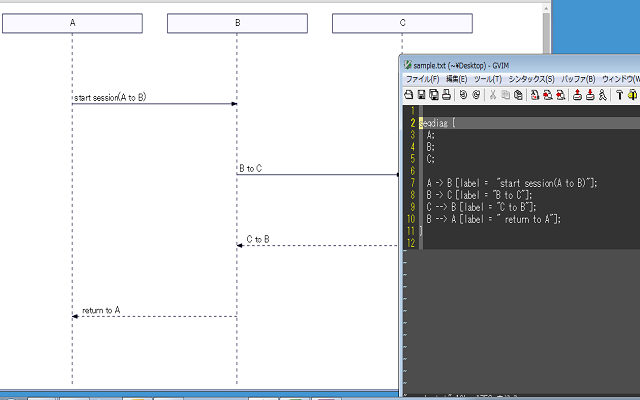Screen dimensions: 640x400
Task: Click the Find Previous arrow icon
Action: pyautogui.click(x=560, y=95)
